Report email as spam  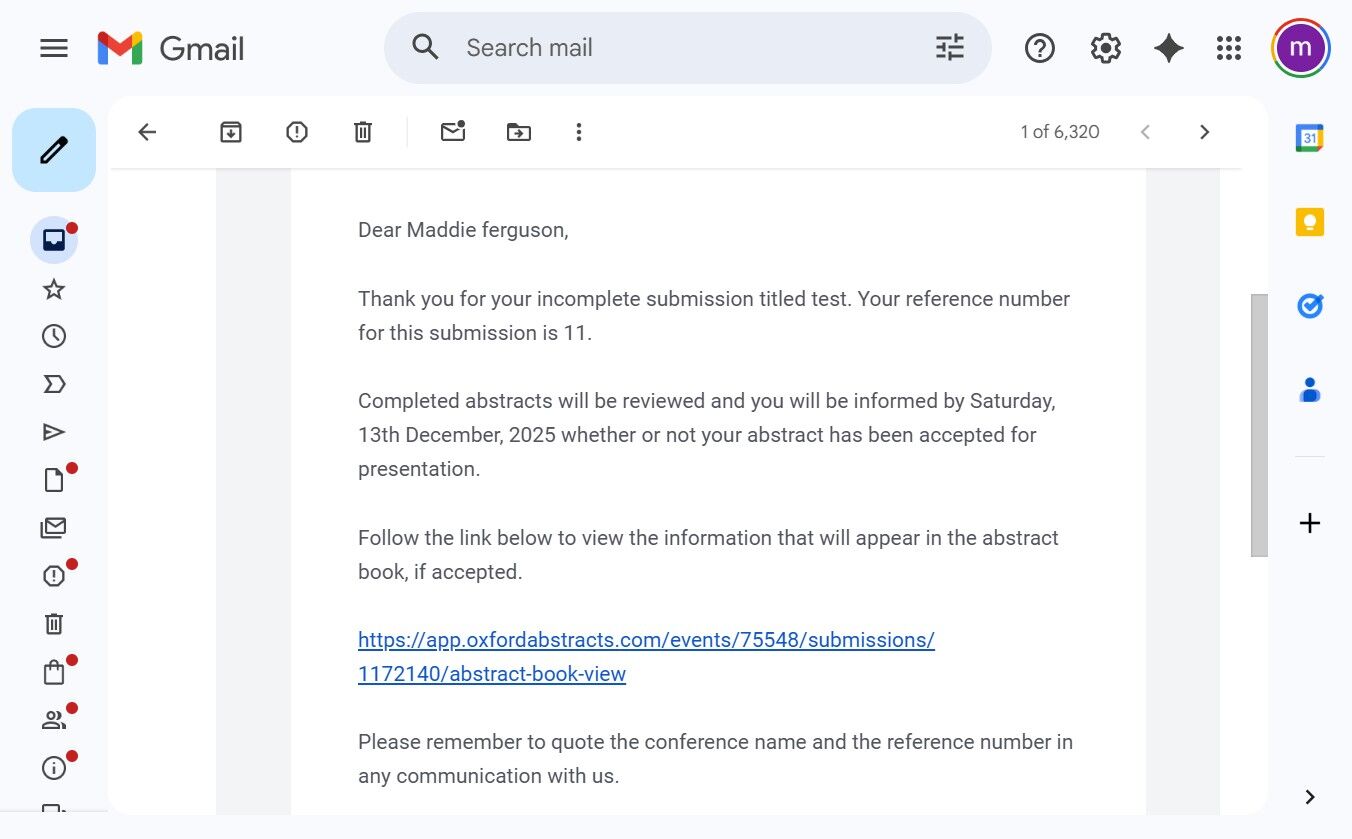click(297, 132)
